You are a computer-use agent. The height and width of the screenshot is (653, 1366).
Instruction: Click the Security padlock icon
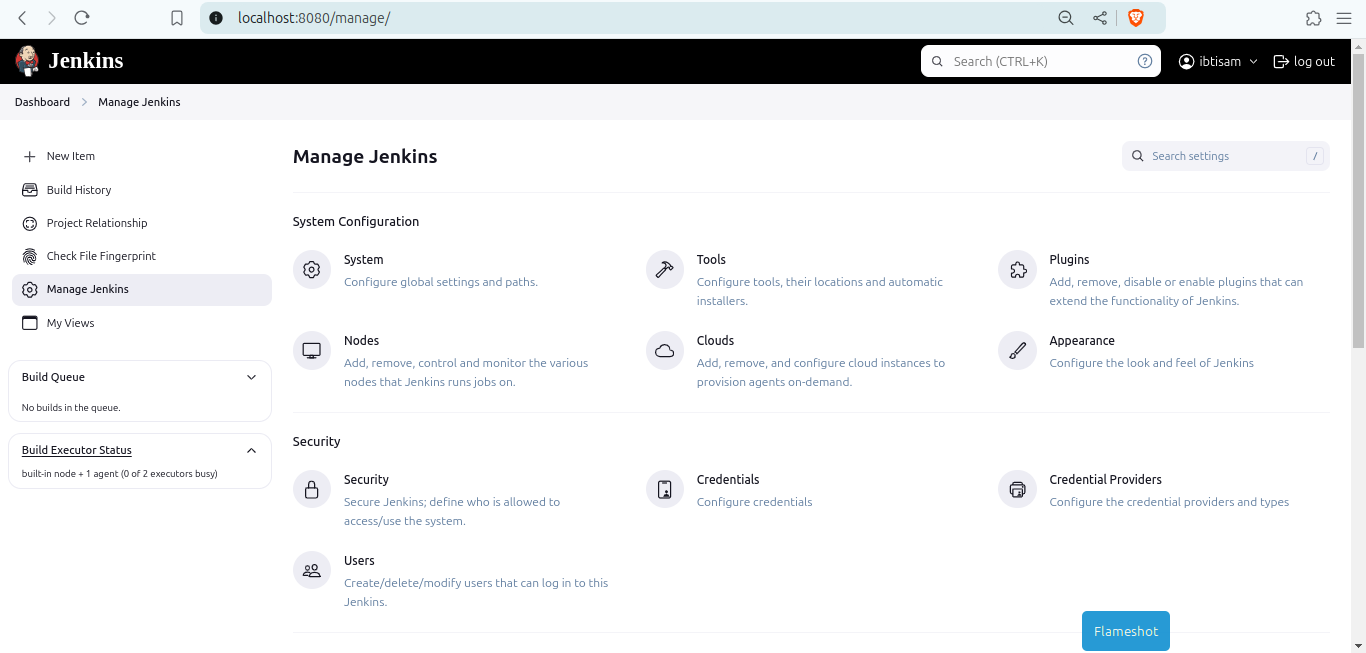(x=311, y=490)
